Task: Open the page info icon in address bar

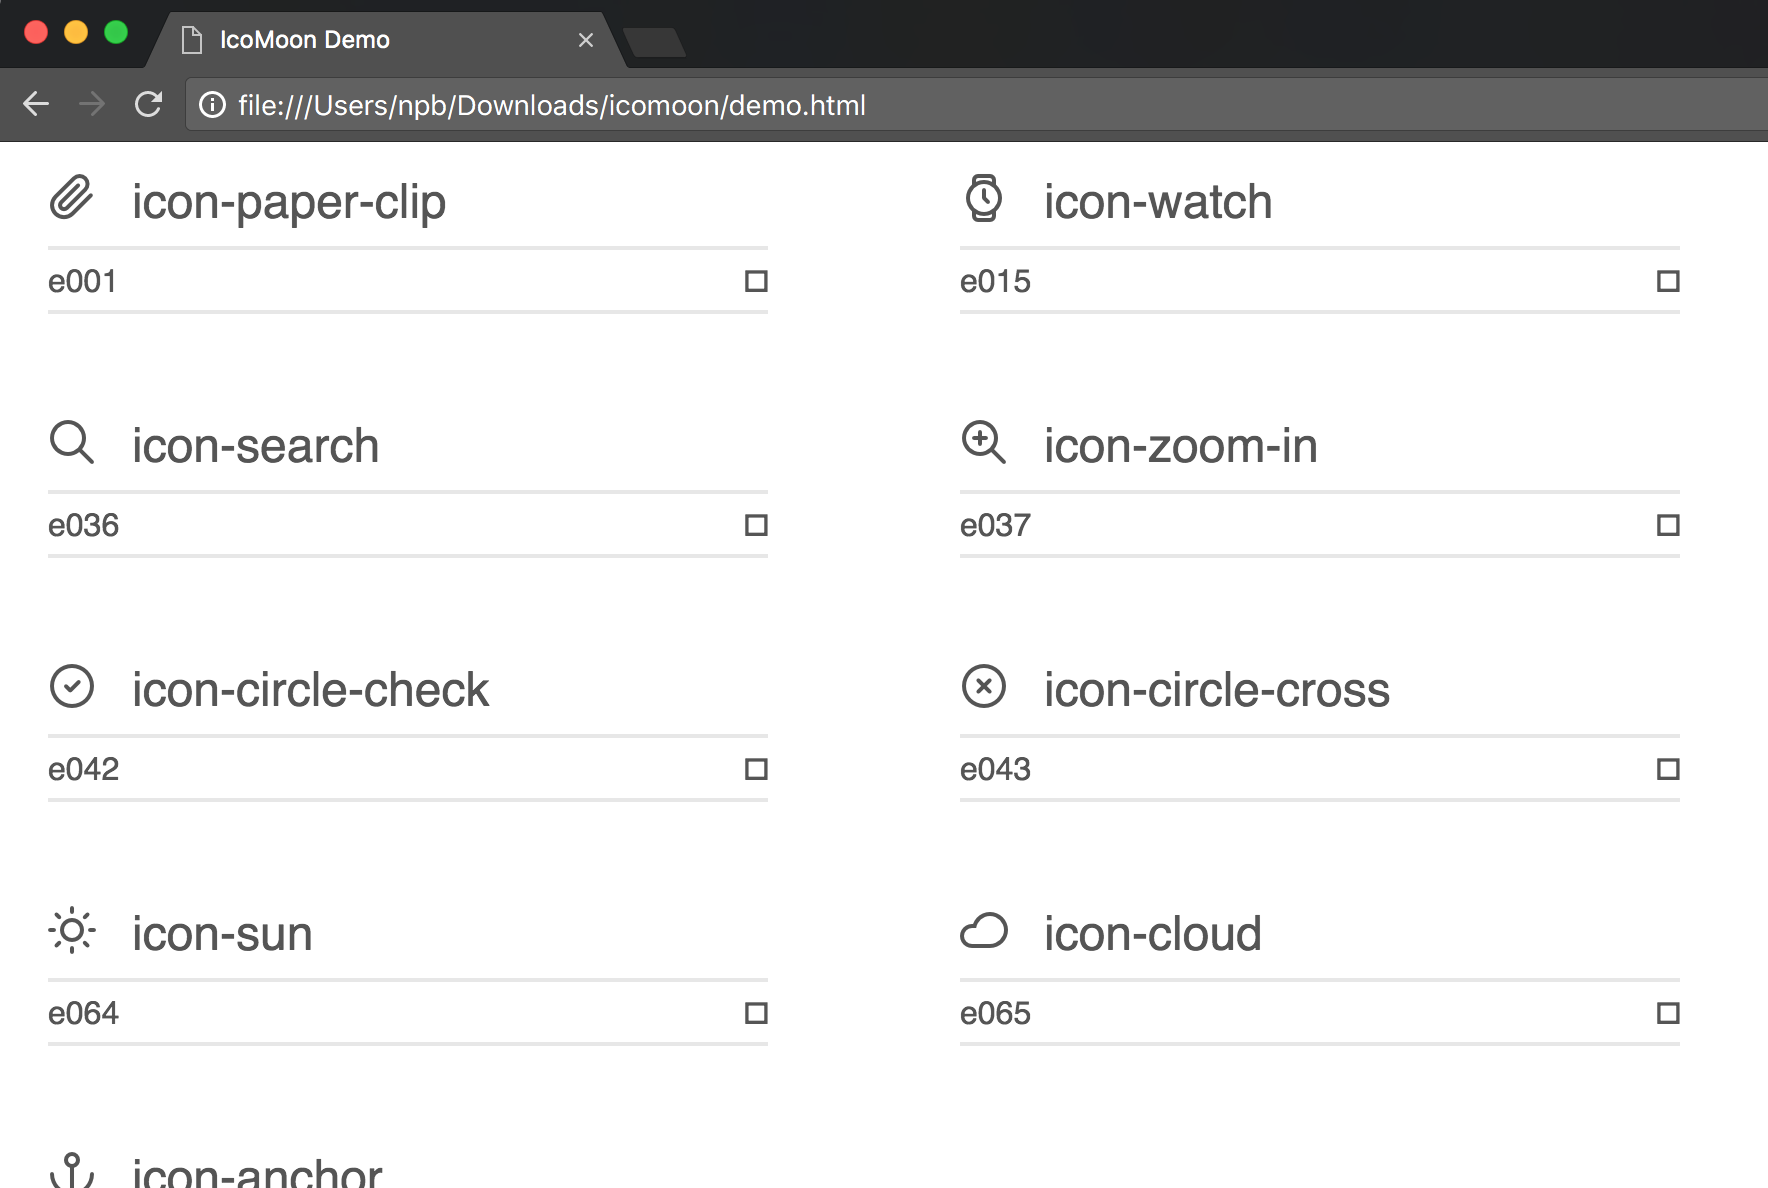Action: 211,104
